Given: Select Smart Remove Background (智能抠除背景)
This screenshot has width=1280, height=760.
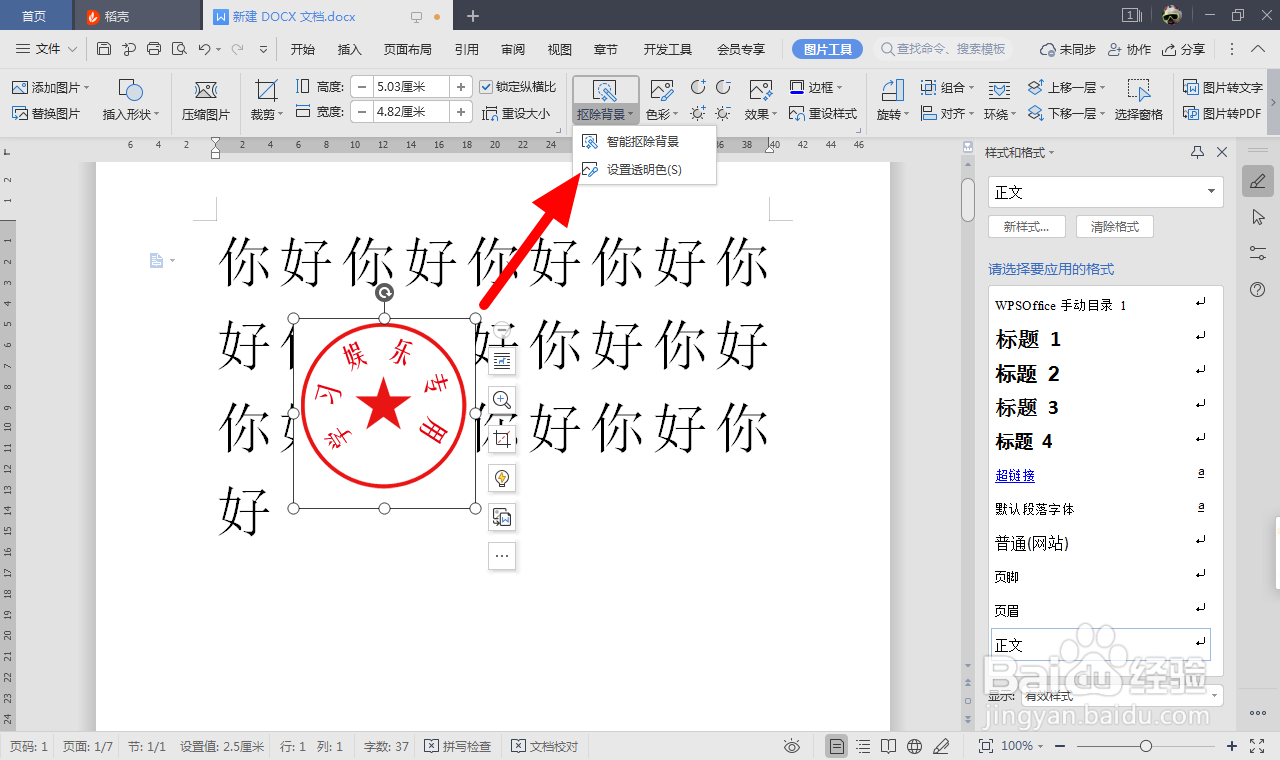Looking at the screenshot, I should pos(643,142).
